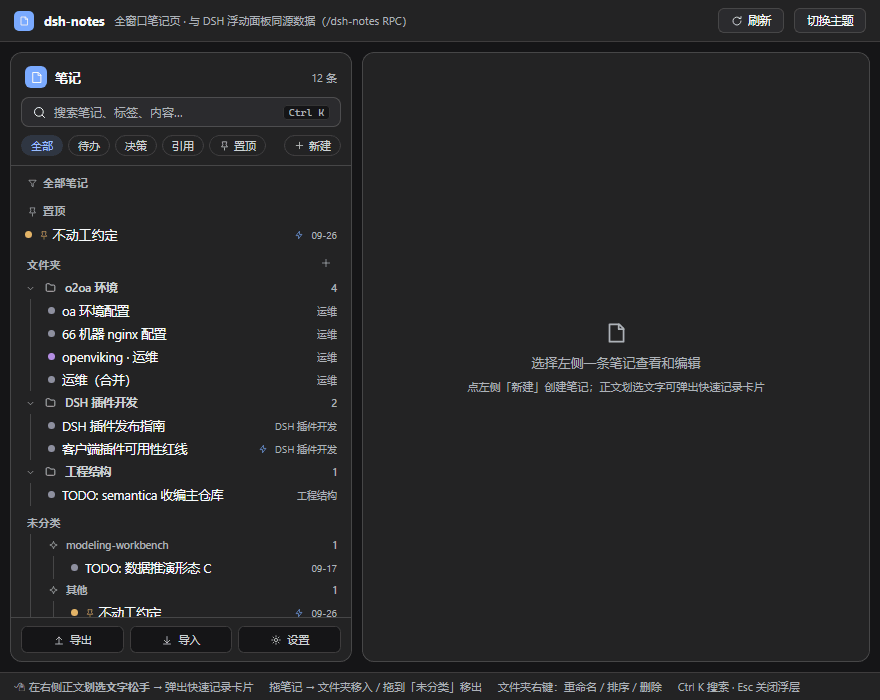
Task: Click the filter funnel icon beside 全部笔记
Action: click(x=32, y=184)
